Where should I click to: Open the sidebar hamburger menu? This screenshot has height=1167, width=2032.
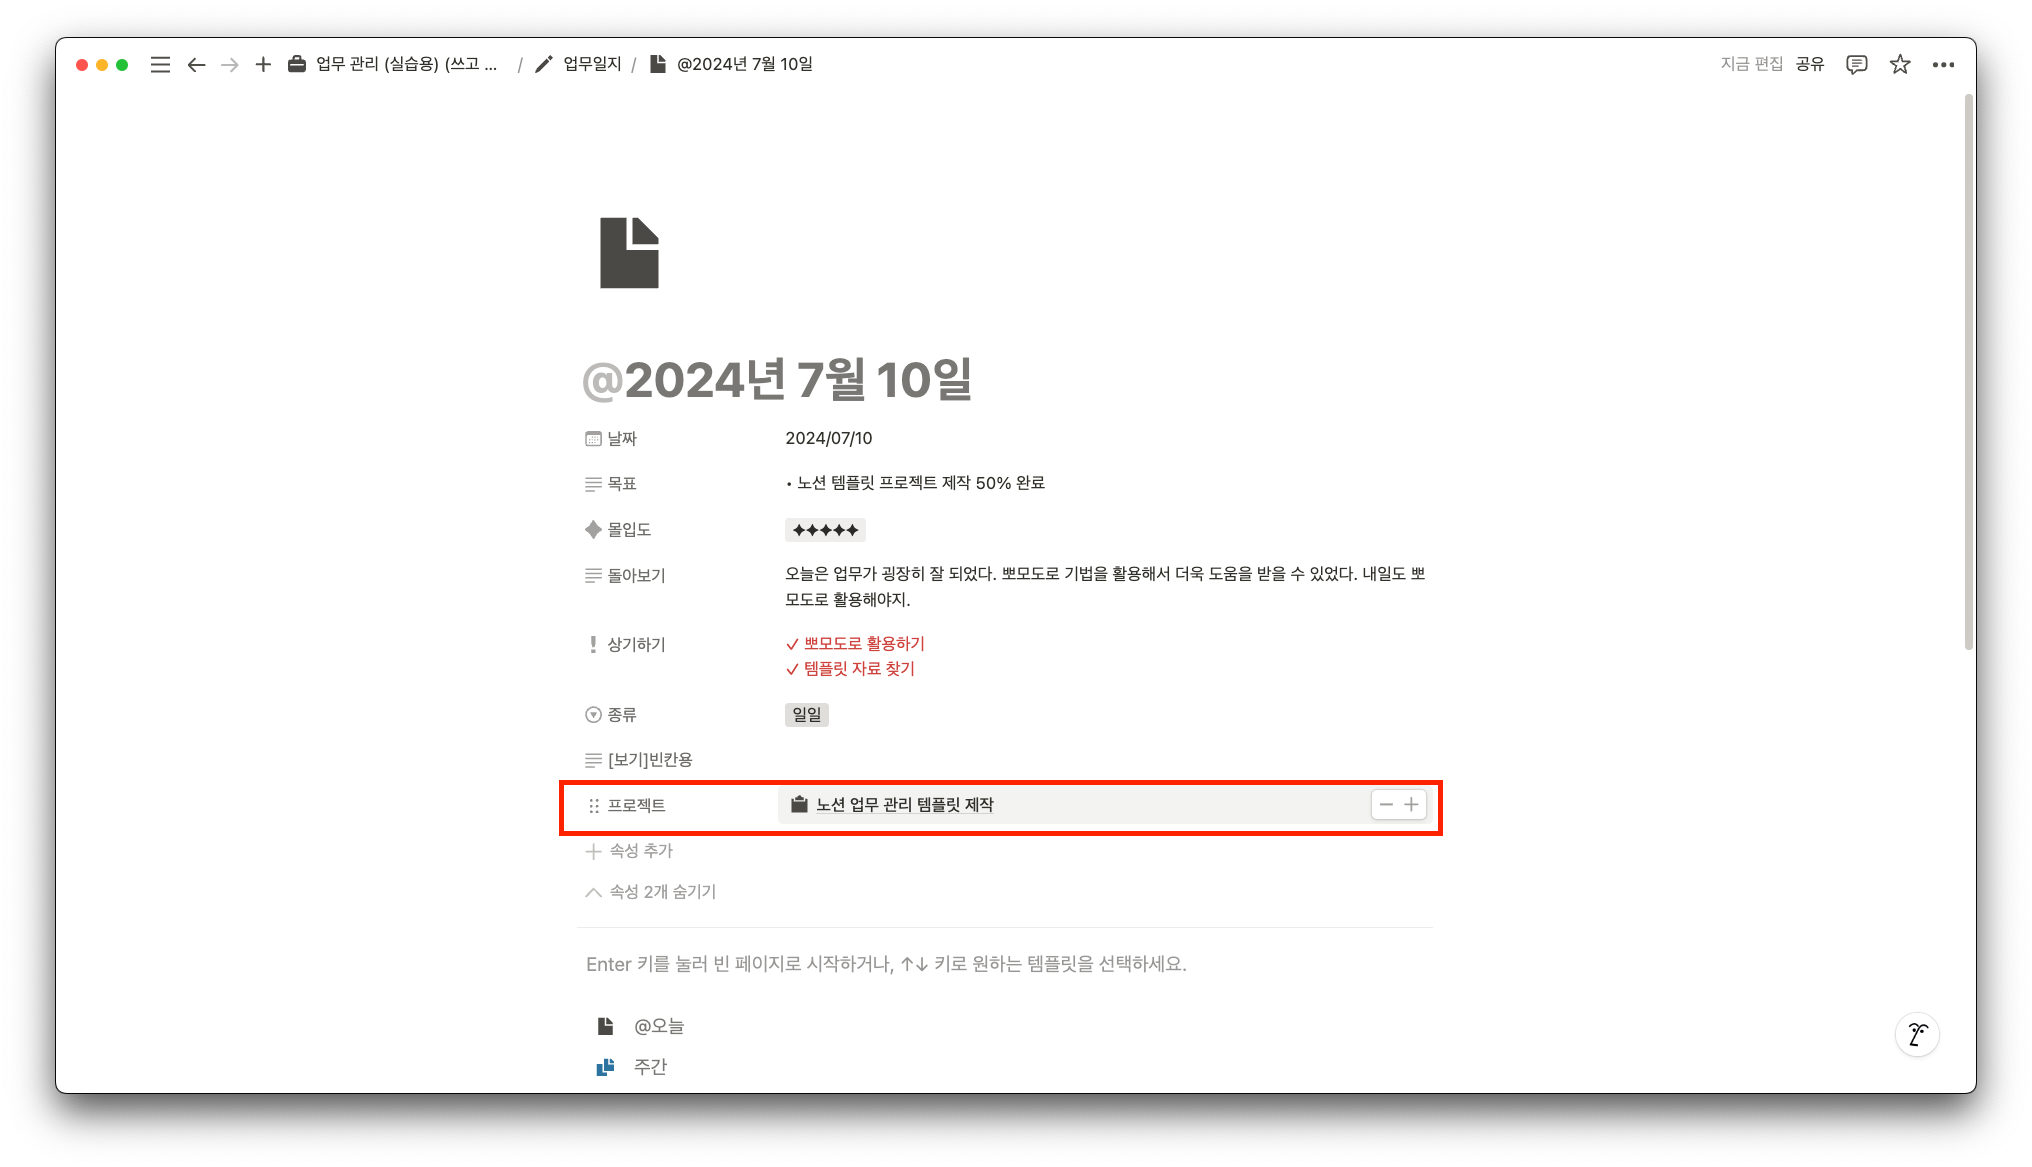coord(160,65)
